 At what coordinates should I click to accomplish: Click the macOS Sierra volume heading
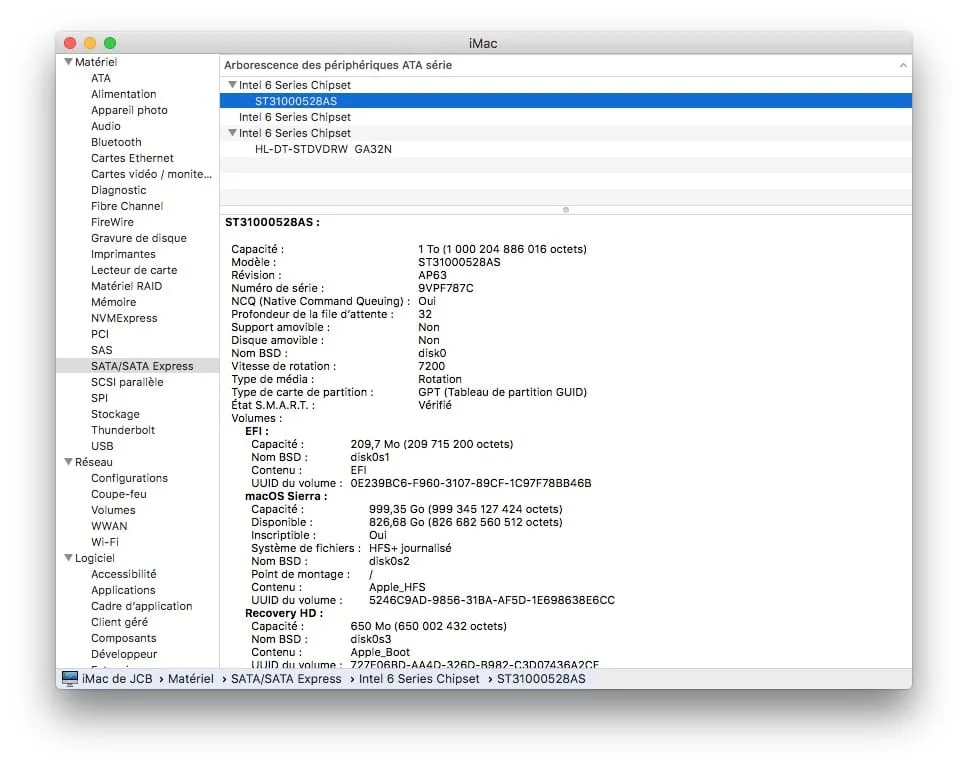286,496
